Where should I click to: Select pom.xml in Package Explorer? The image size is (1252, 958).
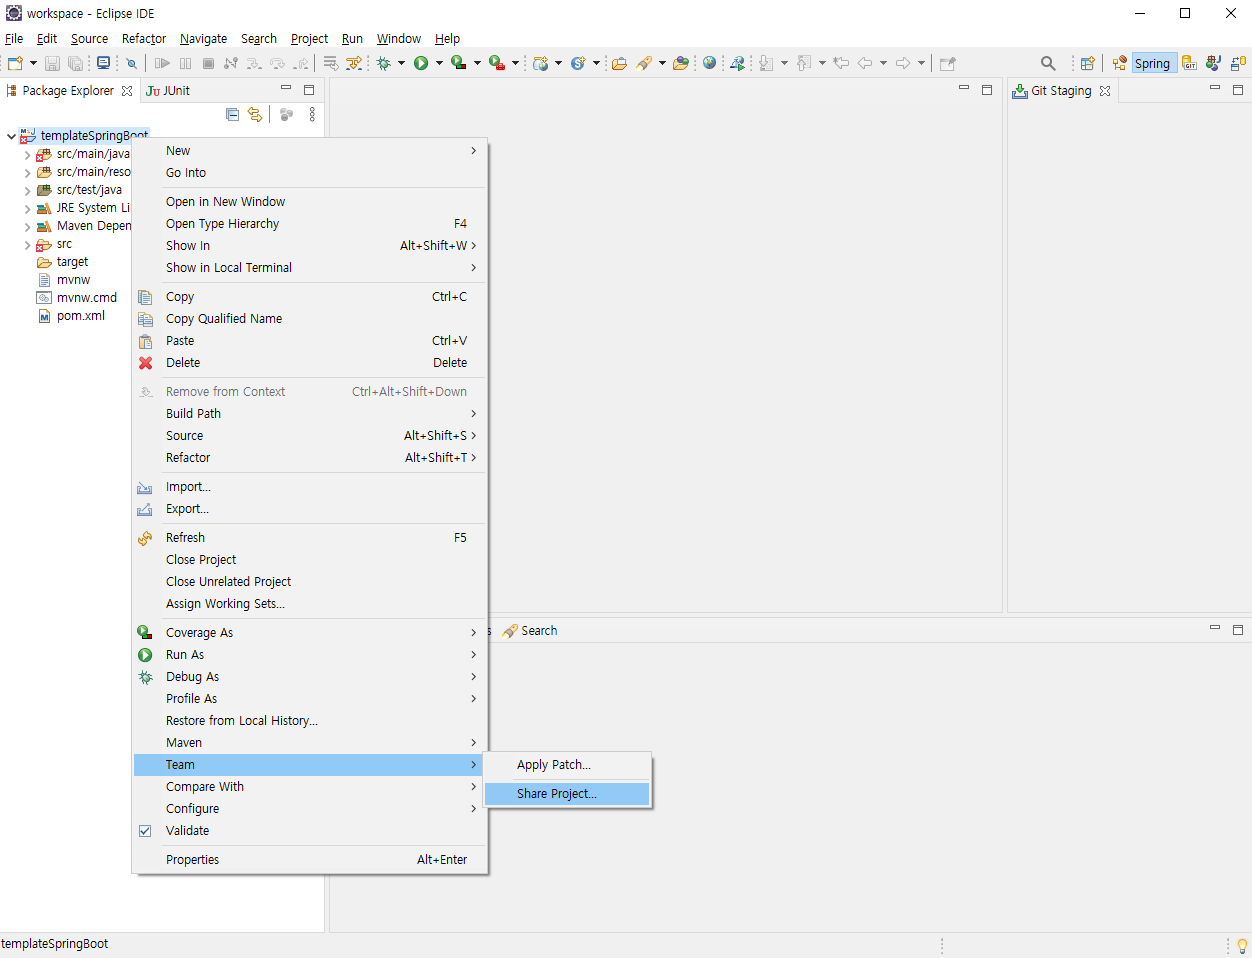(80, 315)
